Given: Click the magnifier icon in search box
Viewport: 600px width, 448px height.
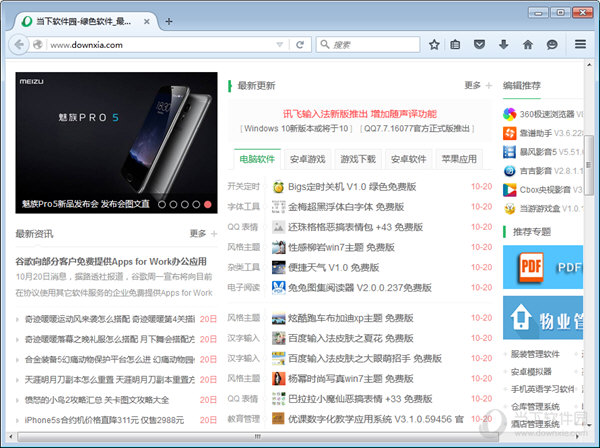Looking at the screenshot, I should click(x=325, y=44).
